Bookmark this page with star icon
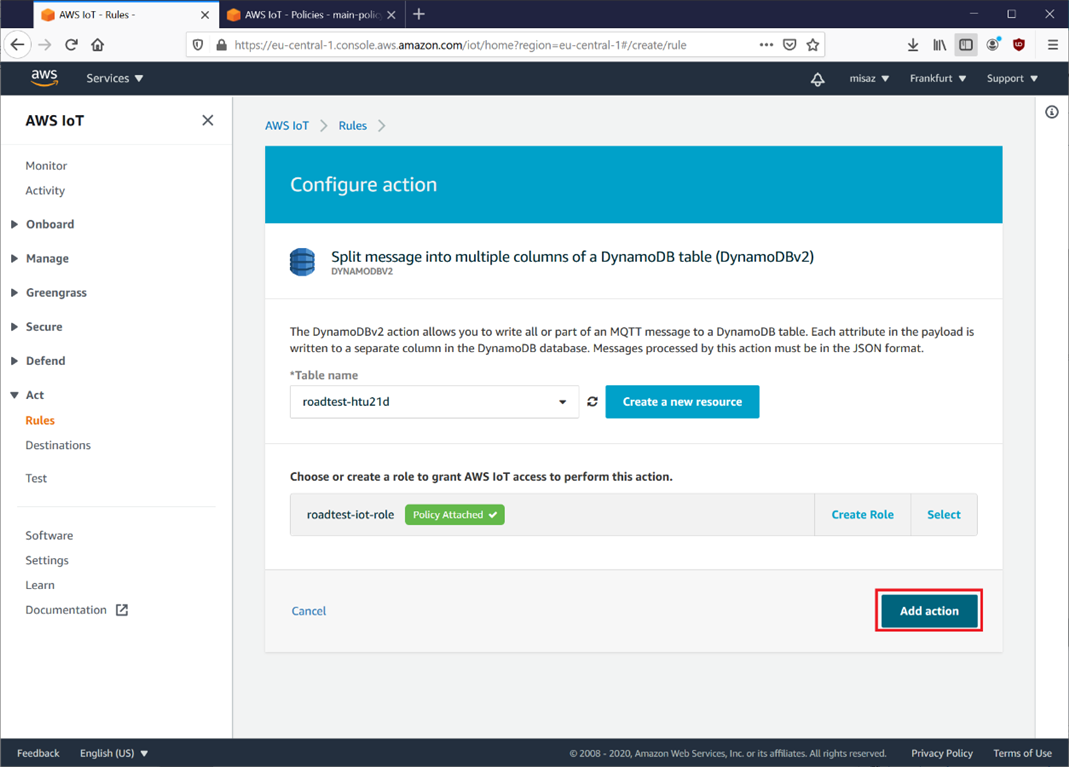The image size is (1069, 767). click(812, 45)
